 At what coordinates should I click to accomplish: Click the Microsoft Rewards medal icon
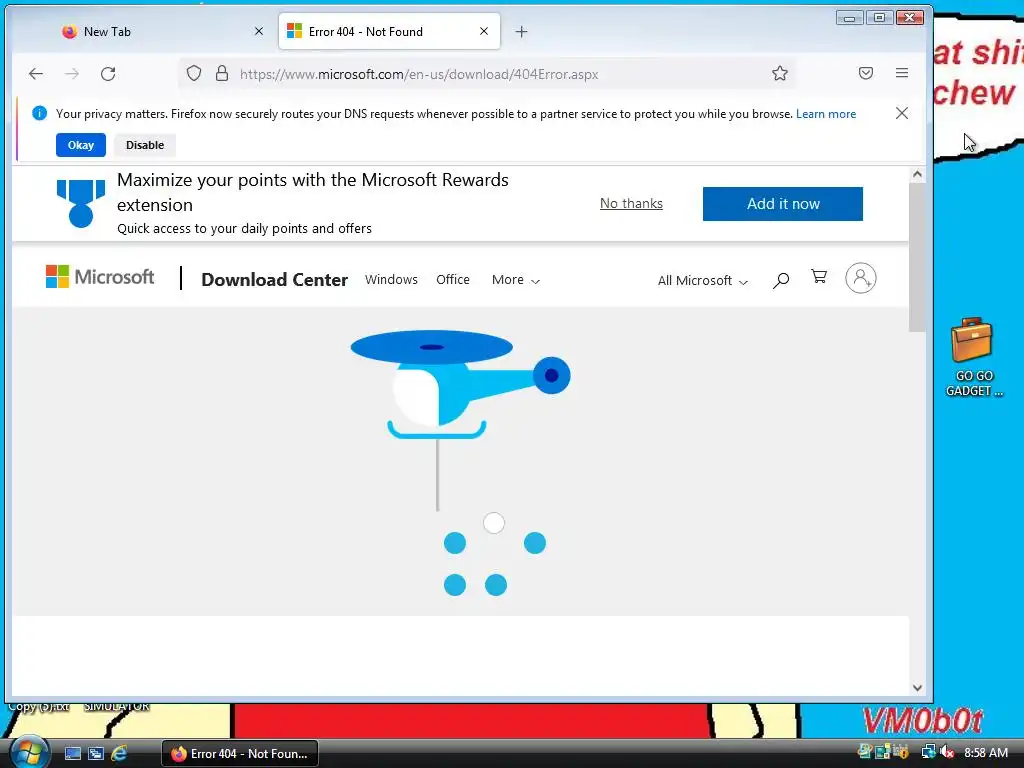81,204
